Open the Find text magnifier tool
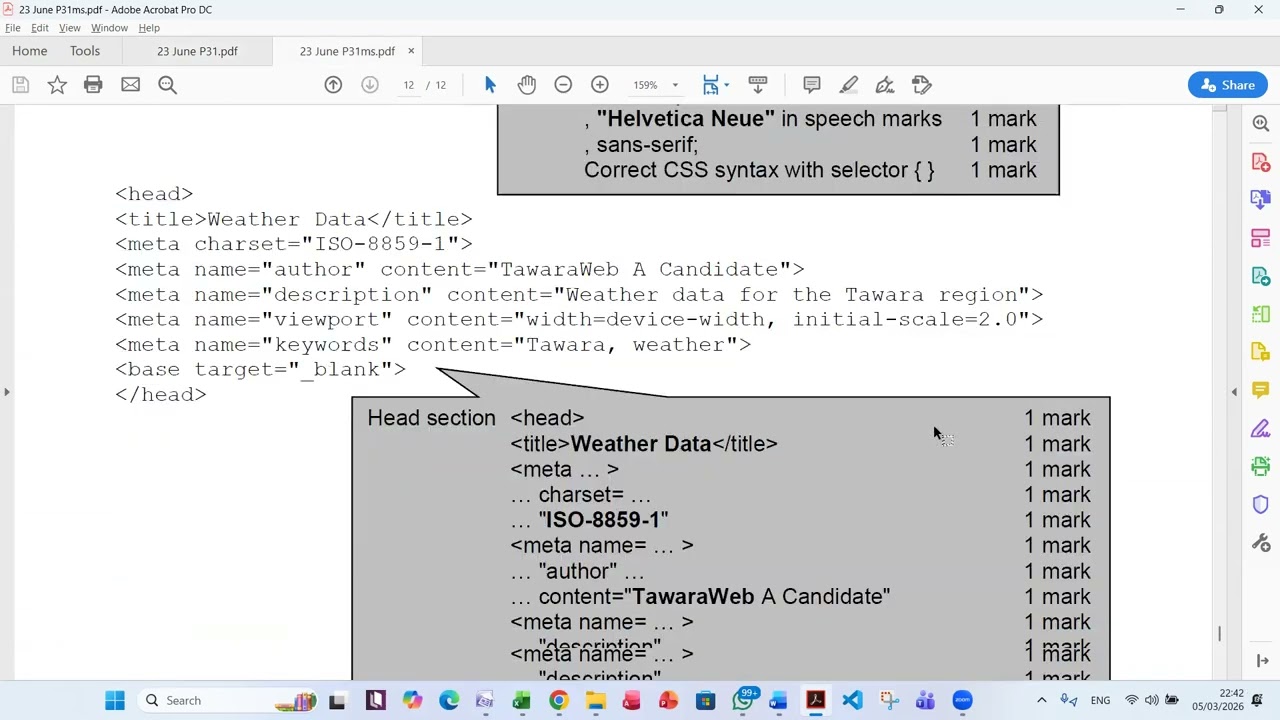The image size is (1280, 720). [x=167, y=85]
